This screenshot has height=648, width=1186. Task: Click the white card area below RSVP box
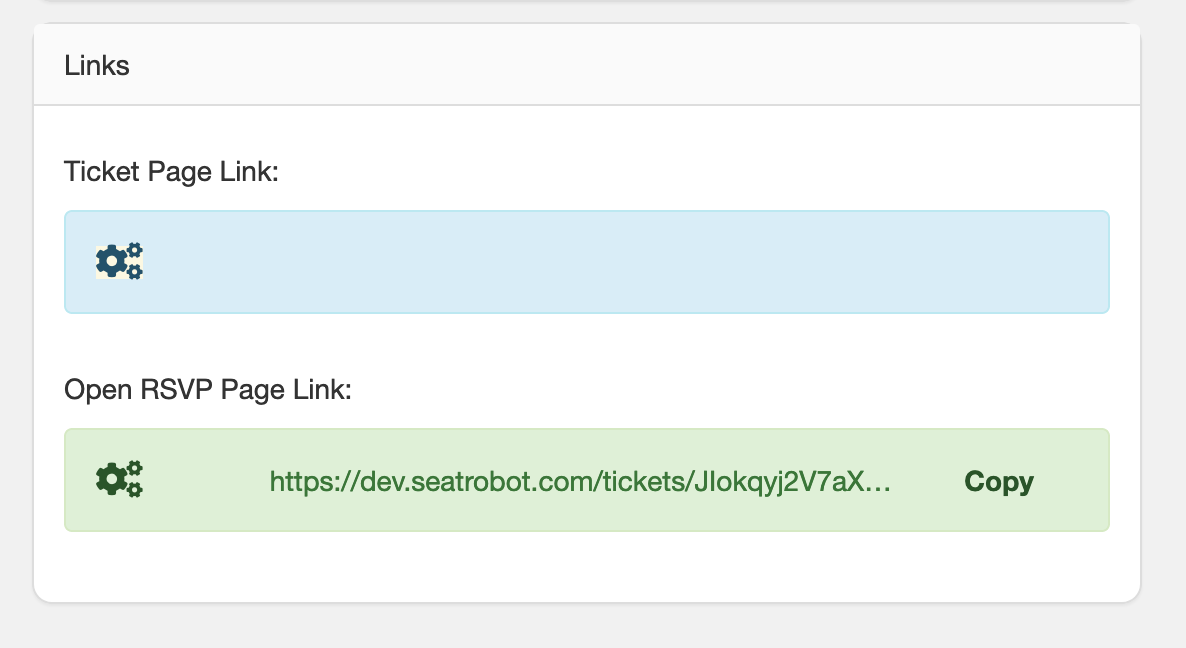click(x=587, y=566)
